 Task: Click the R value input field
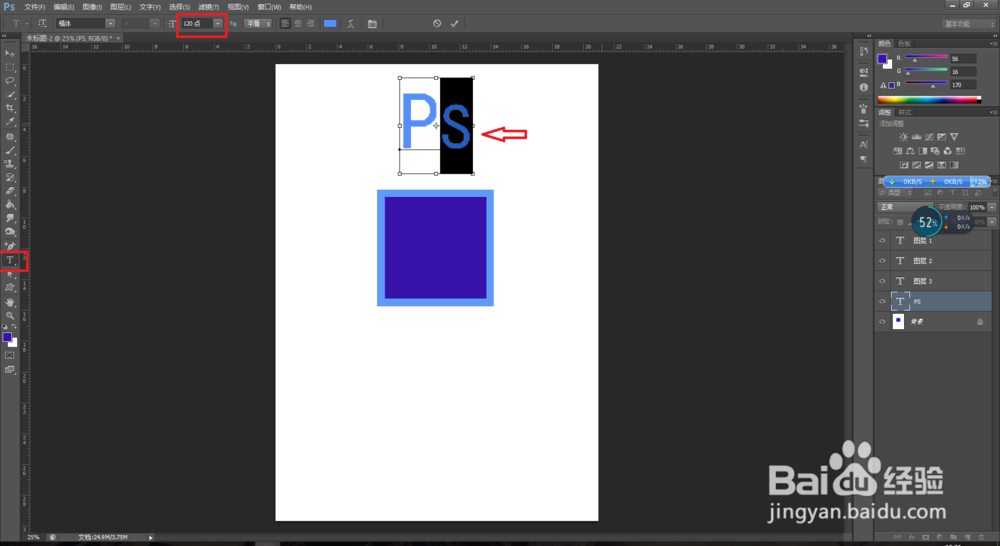click(963, 59)
